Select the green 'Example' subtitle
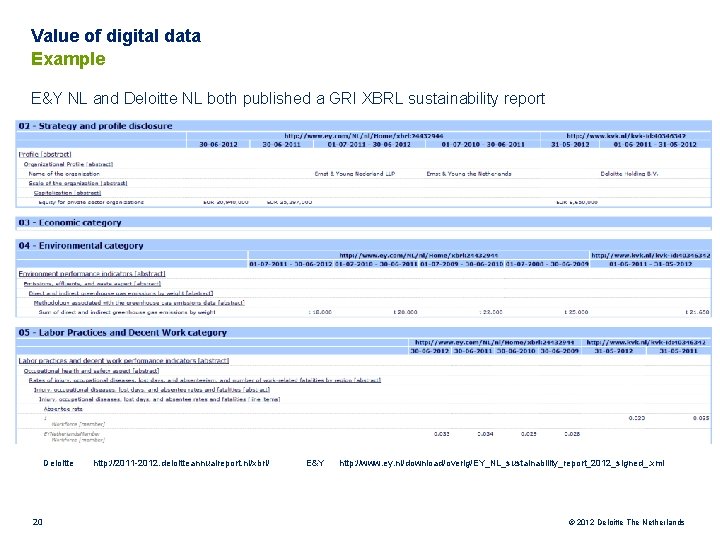 [x=68, y=59]
